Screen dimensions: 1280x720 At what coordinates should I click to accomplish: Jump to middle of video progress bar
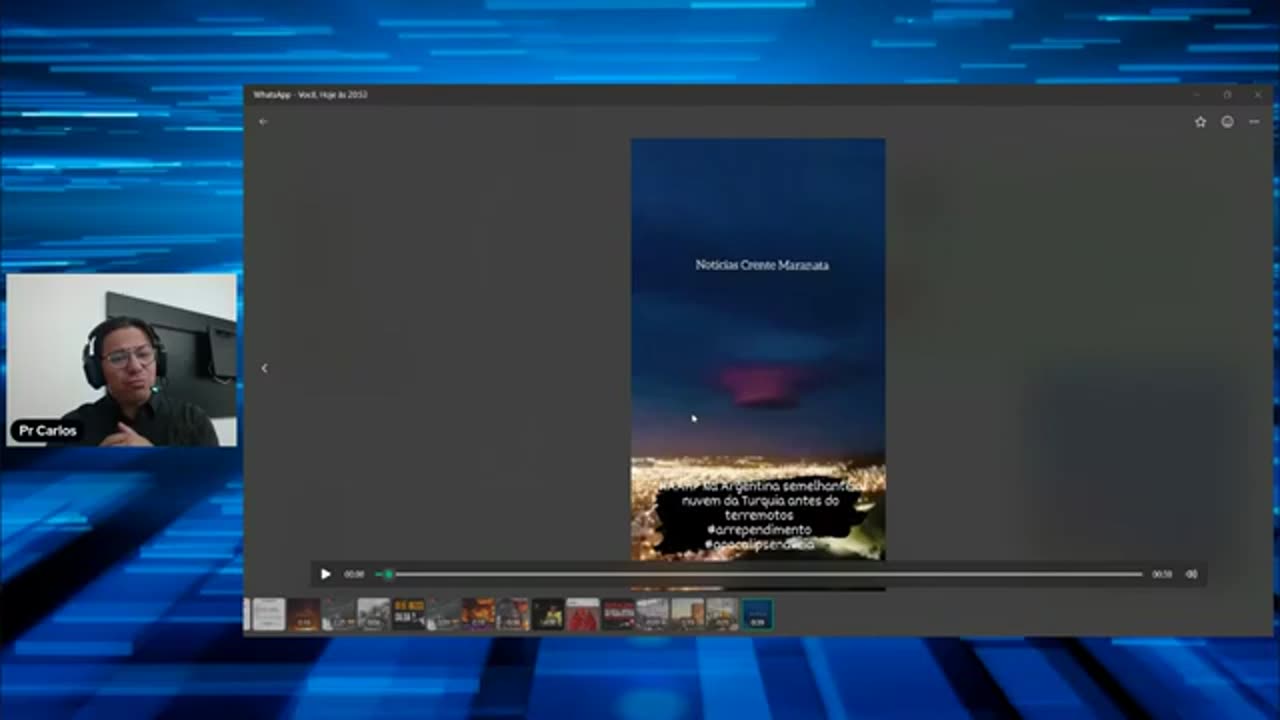tap(760, 574)
